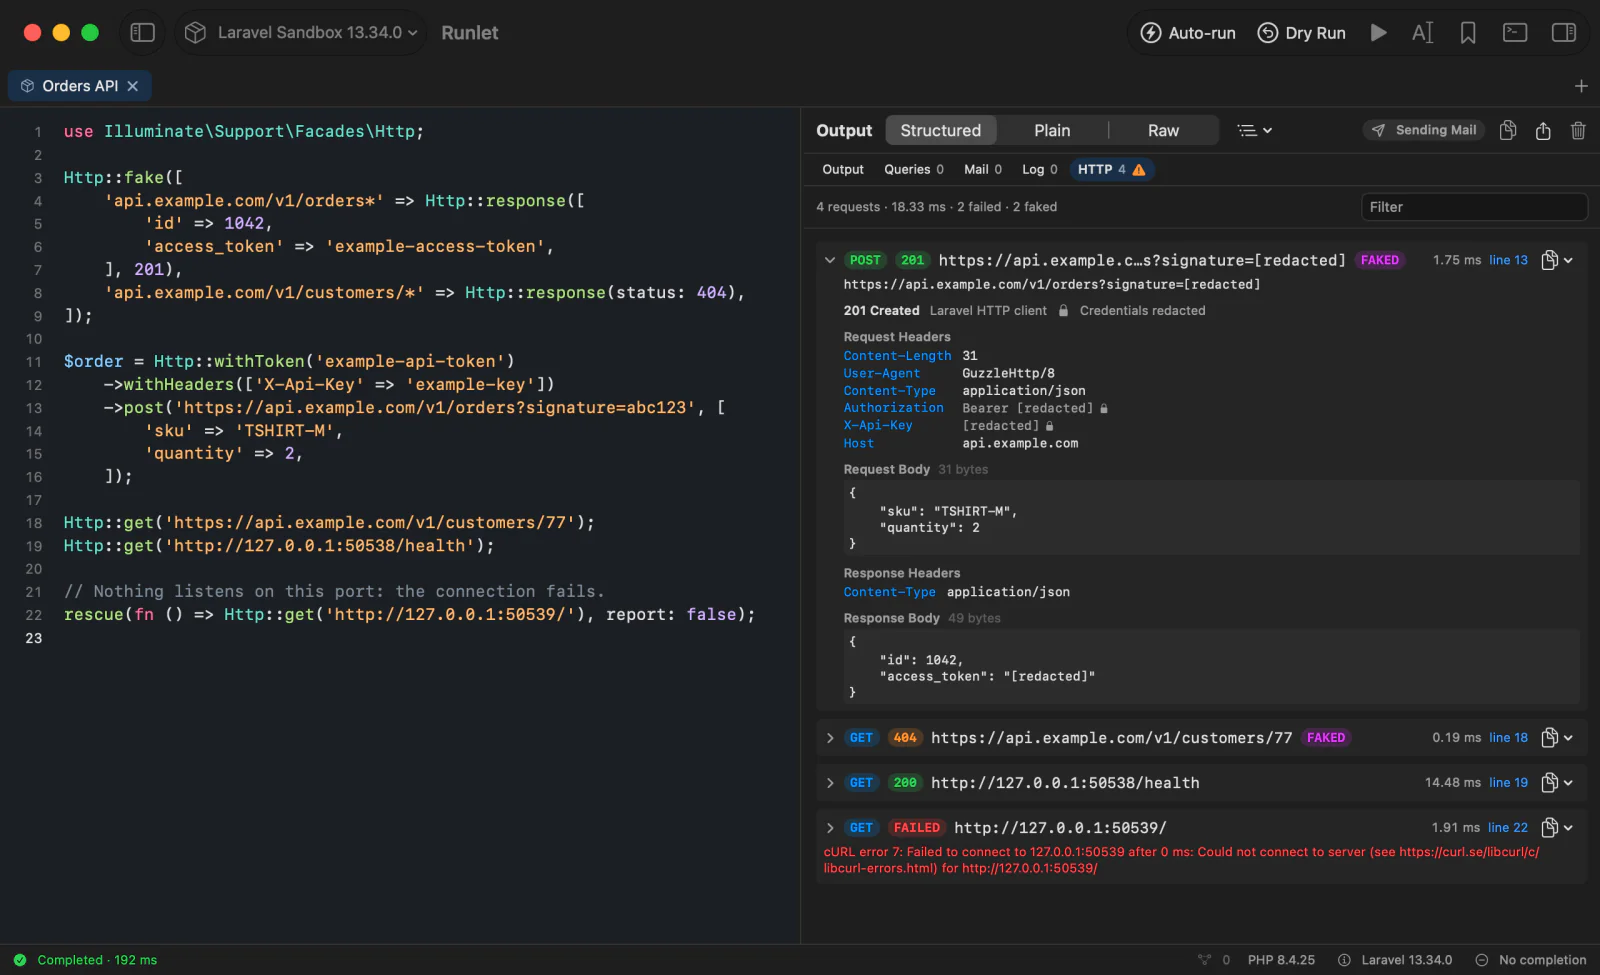Open the Log 0 tab
Image resolution: width=1600 pixels, height=975 pixels.
click(1040, 169)
